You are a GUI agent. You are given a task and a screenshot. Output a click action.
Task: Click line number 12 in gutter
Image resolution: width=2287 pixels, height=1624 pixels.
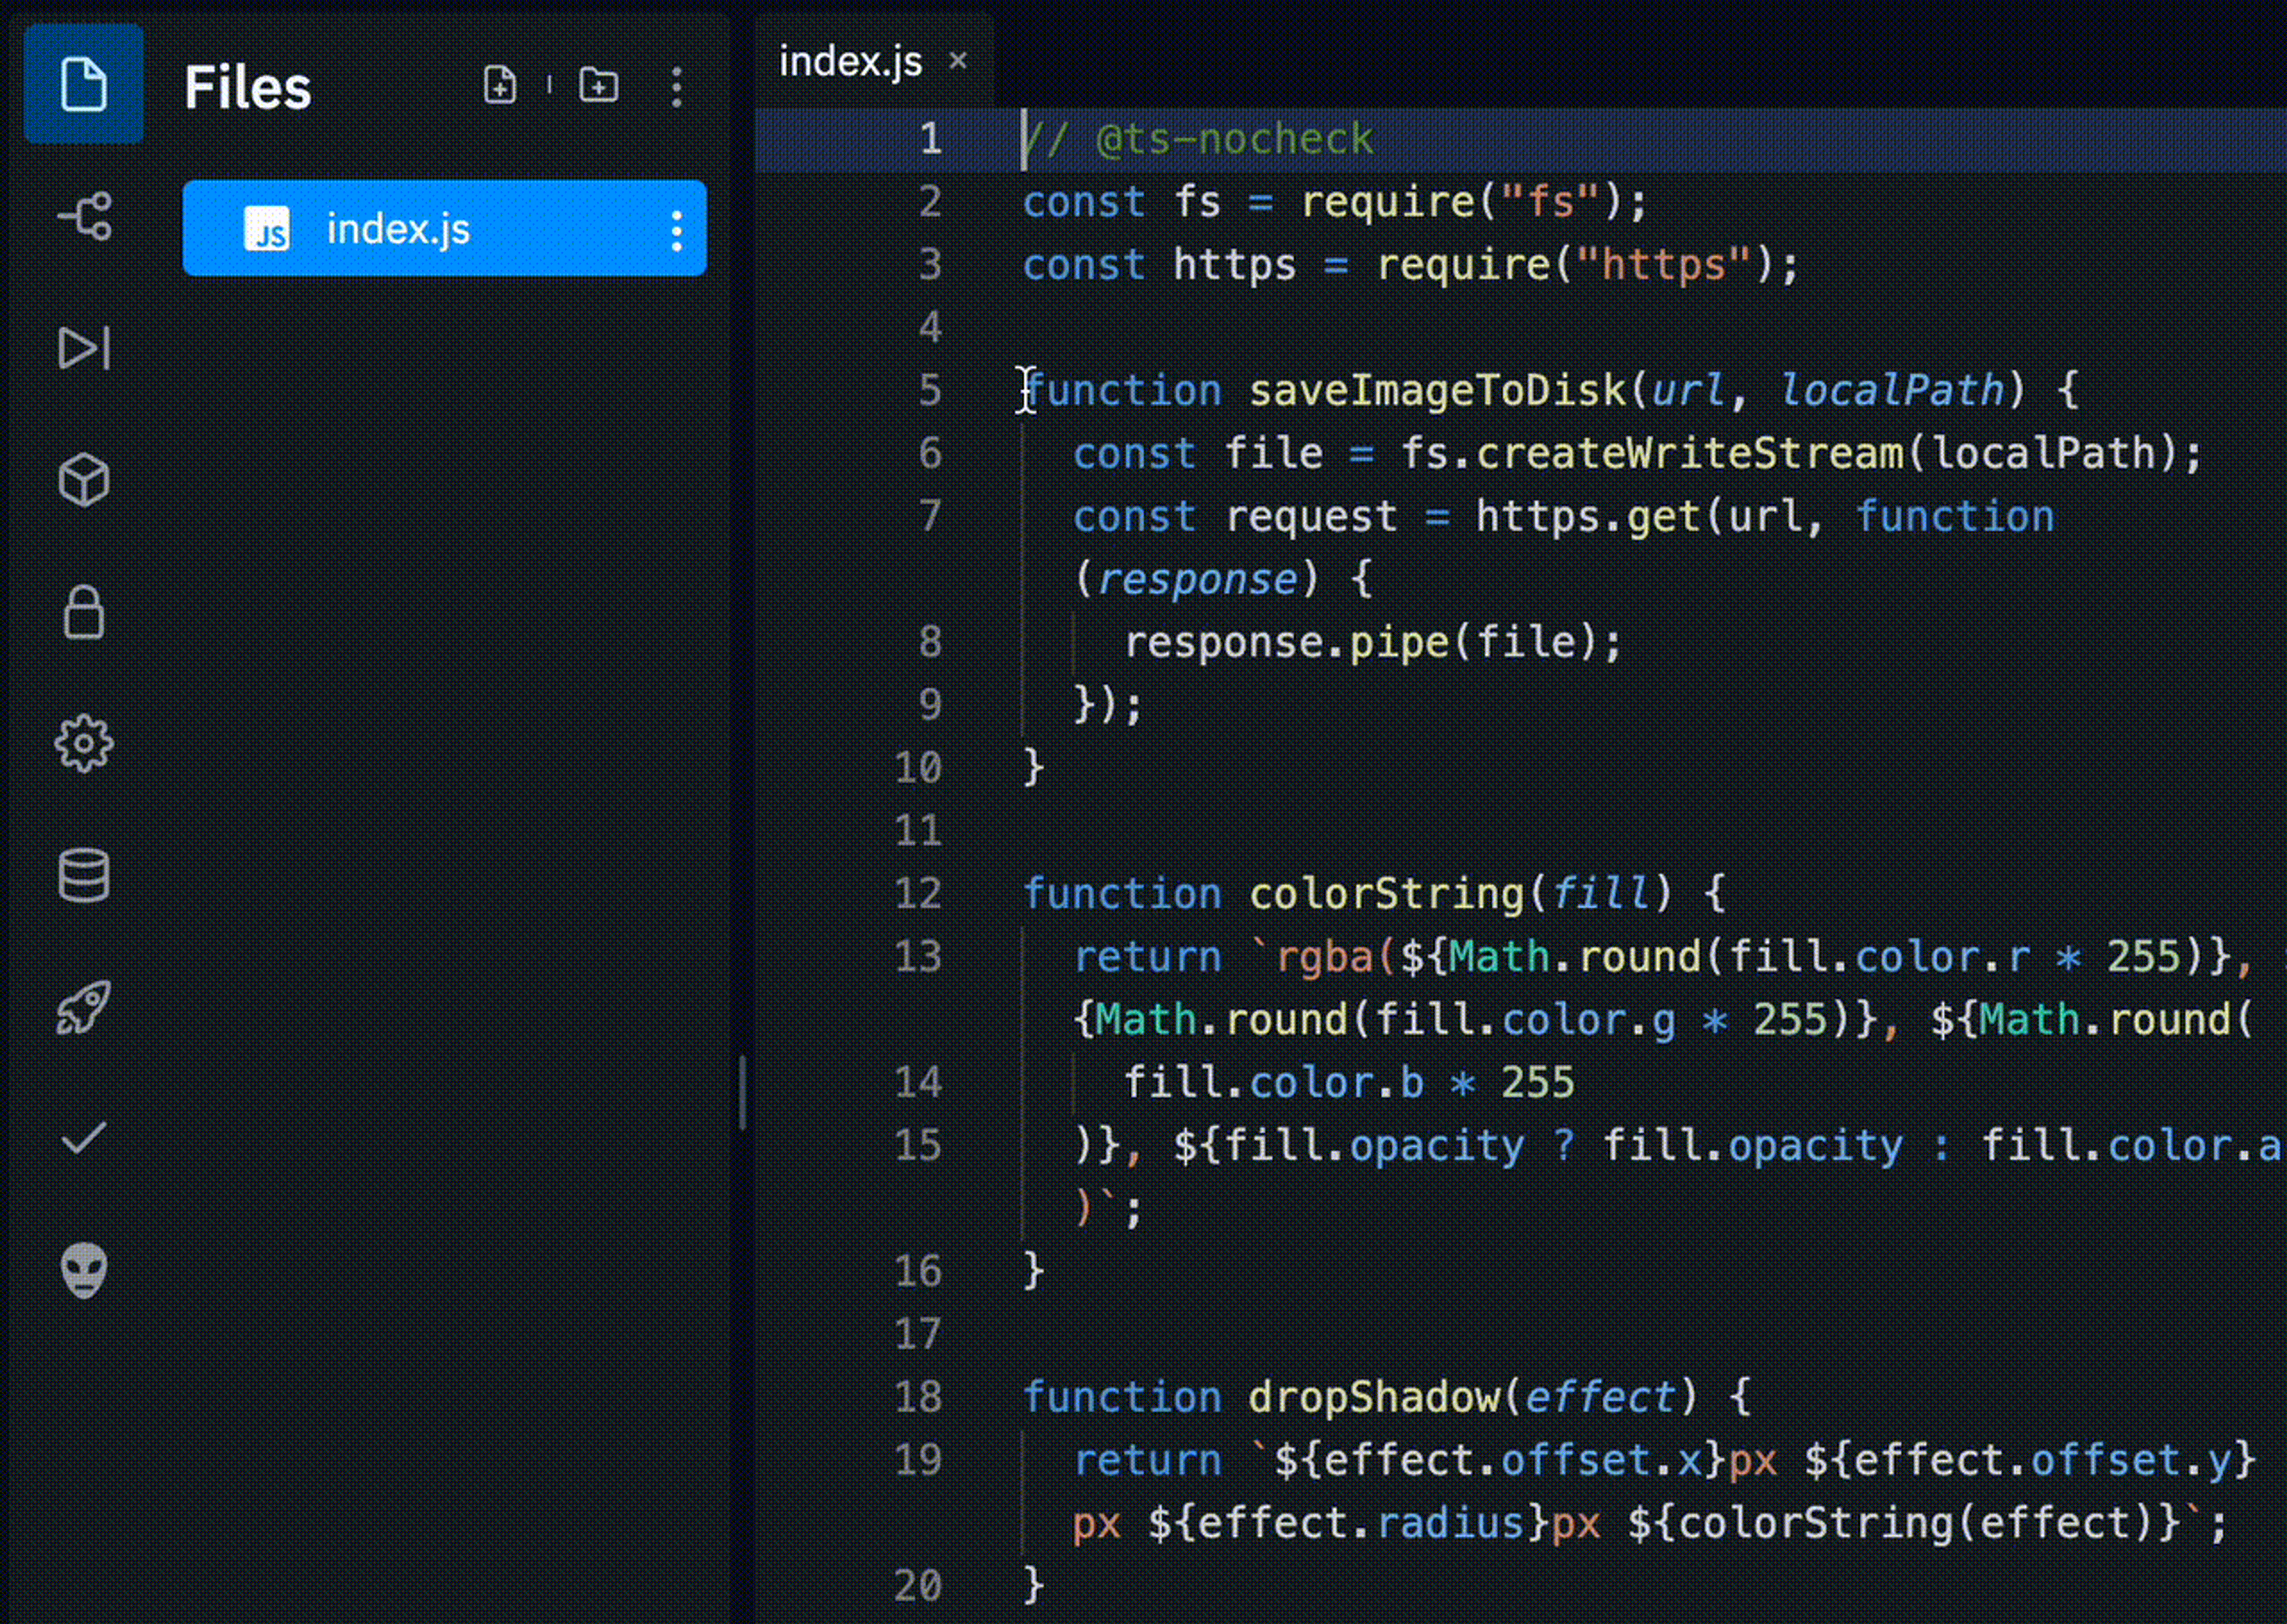point(918,893)
